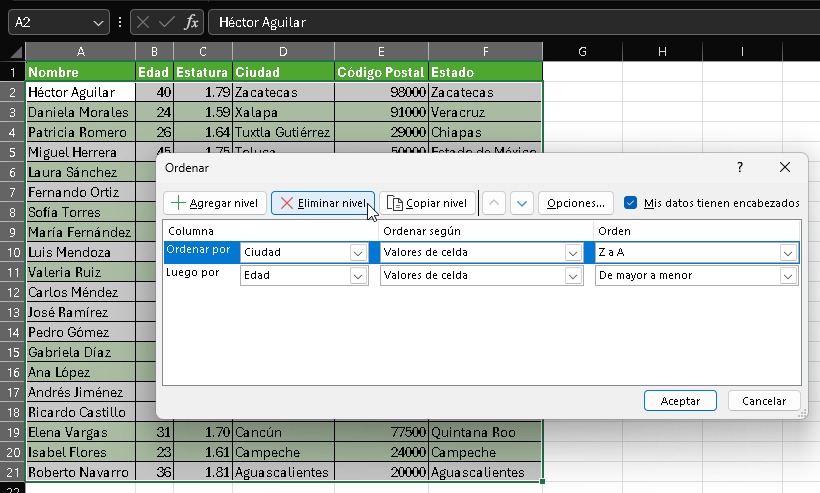Move sort level down with arrow
The height and width of the screenshot is (493, 820).
(521, 203)
